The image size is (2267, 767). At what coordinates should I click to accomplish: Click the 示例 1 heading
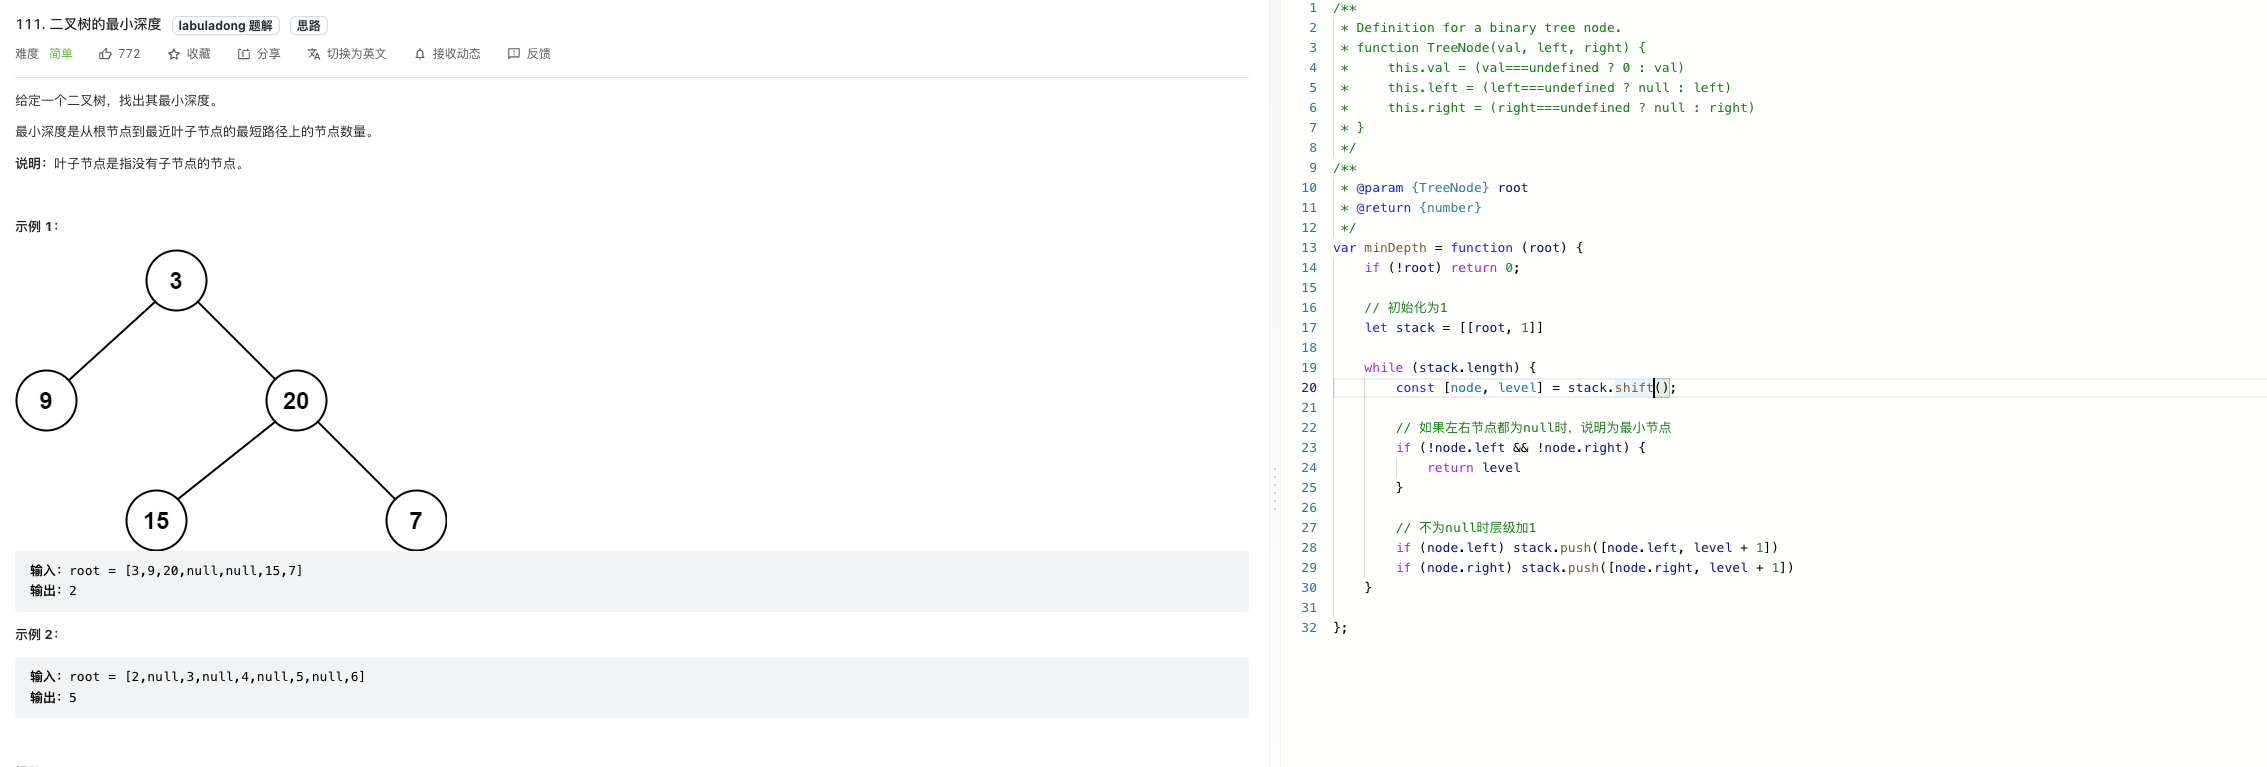37,227
